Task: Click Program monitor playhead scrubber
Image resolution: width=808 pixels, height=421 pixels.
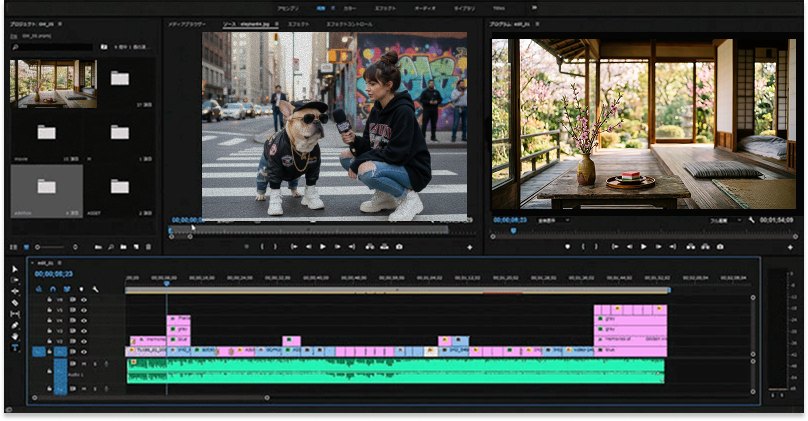Action: click(x=513, y=231)
